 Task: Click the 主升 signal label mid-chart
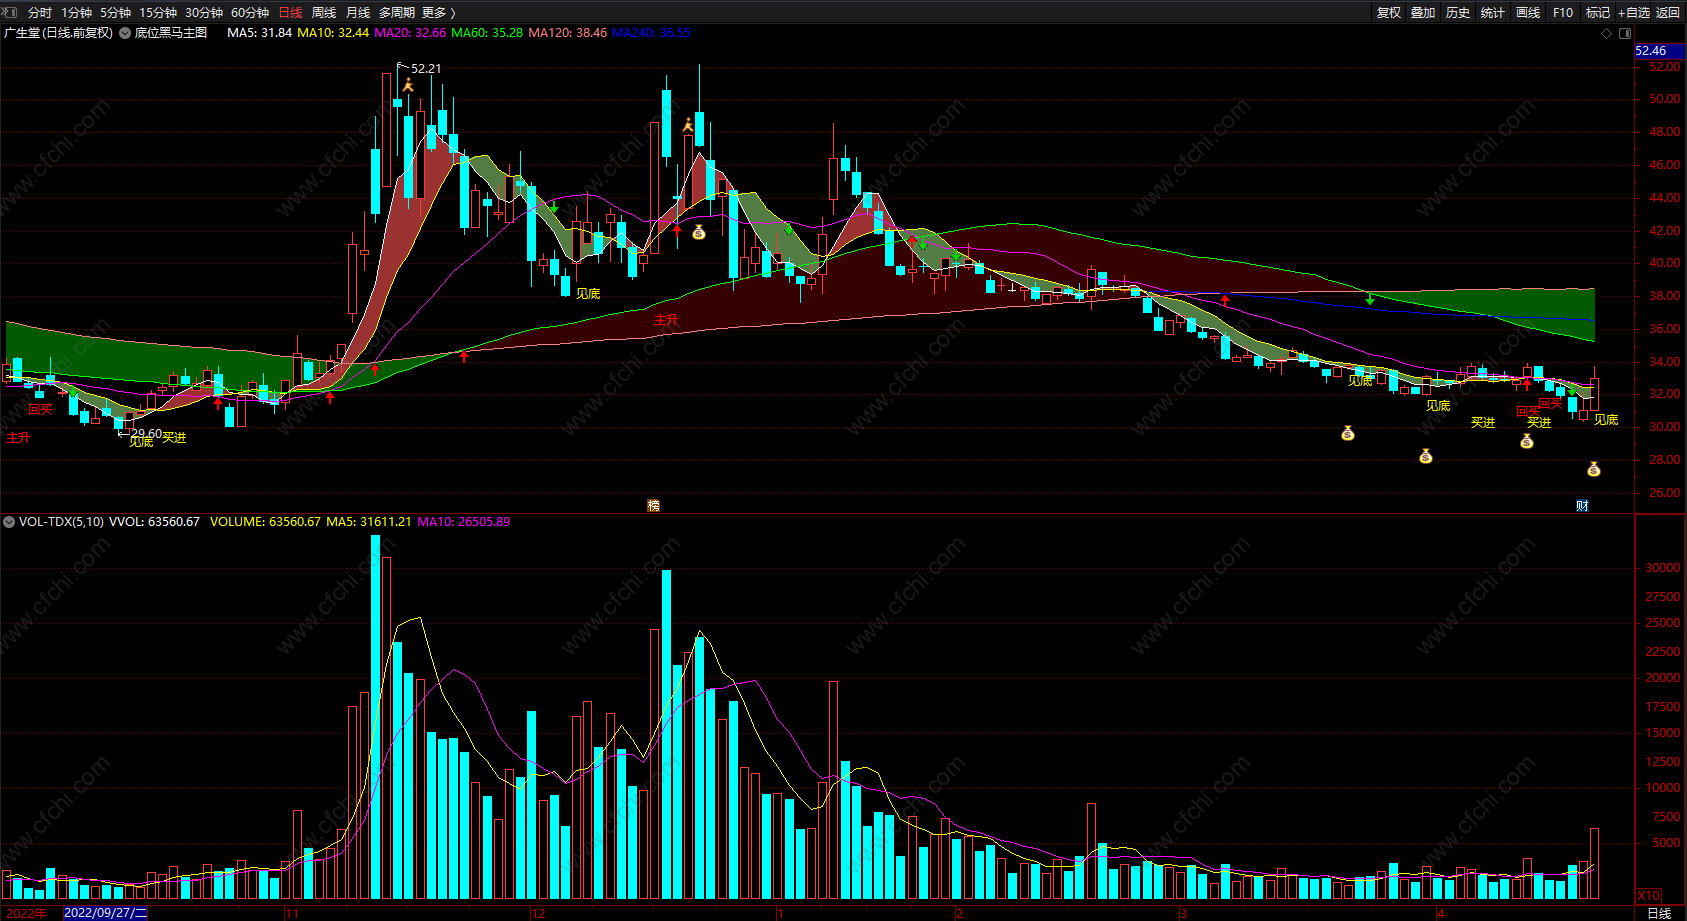666,320
